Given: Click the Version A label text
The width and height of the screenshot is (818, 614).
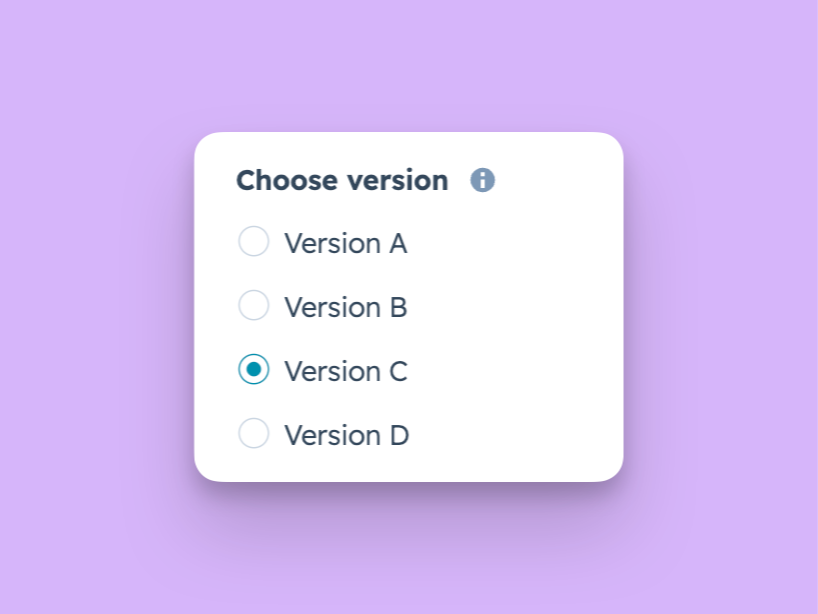Looking at the screenshot, I should (x=346, y=242).
